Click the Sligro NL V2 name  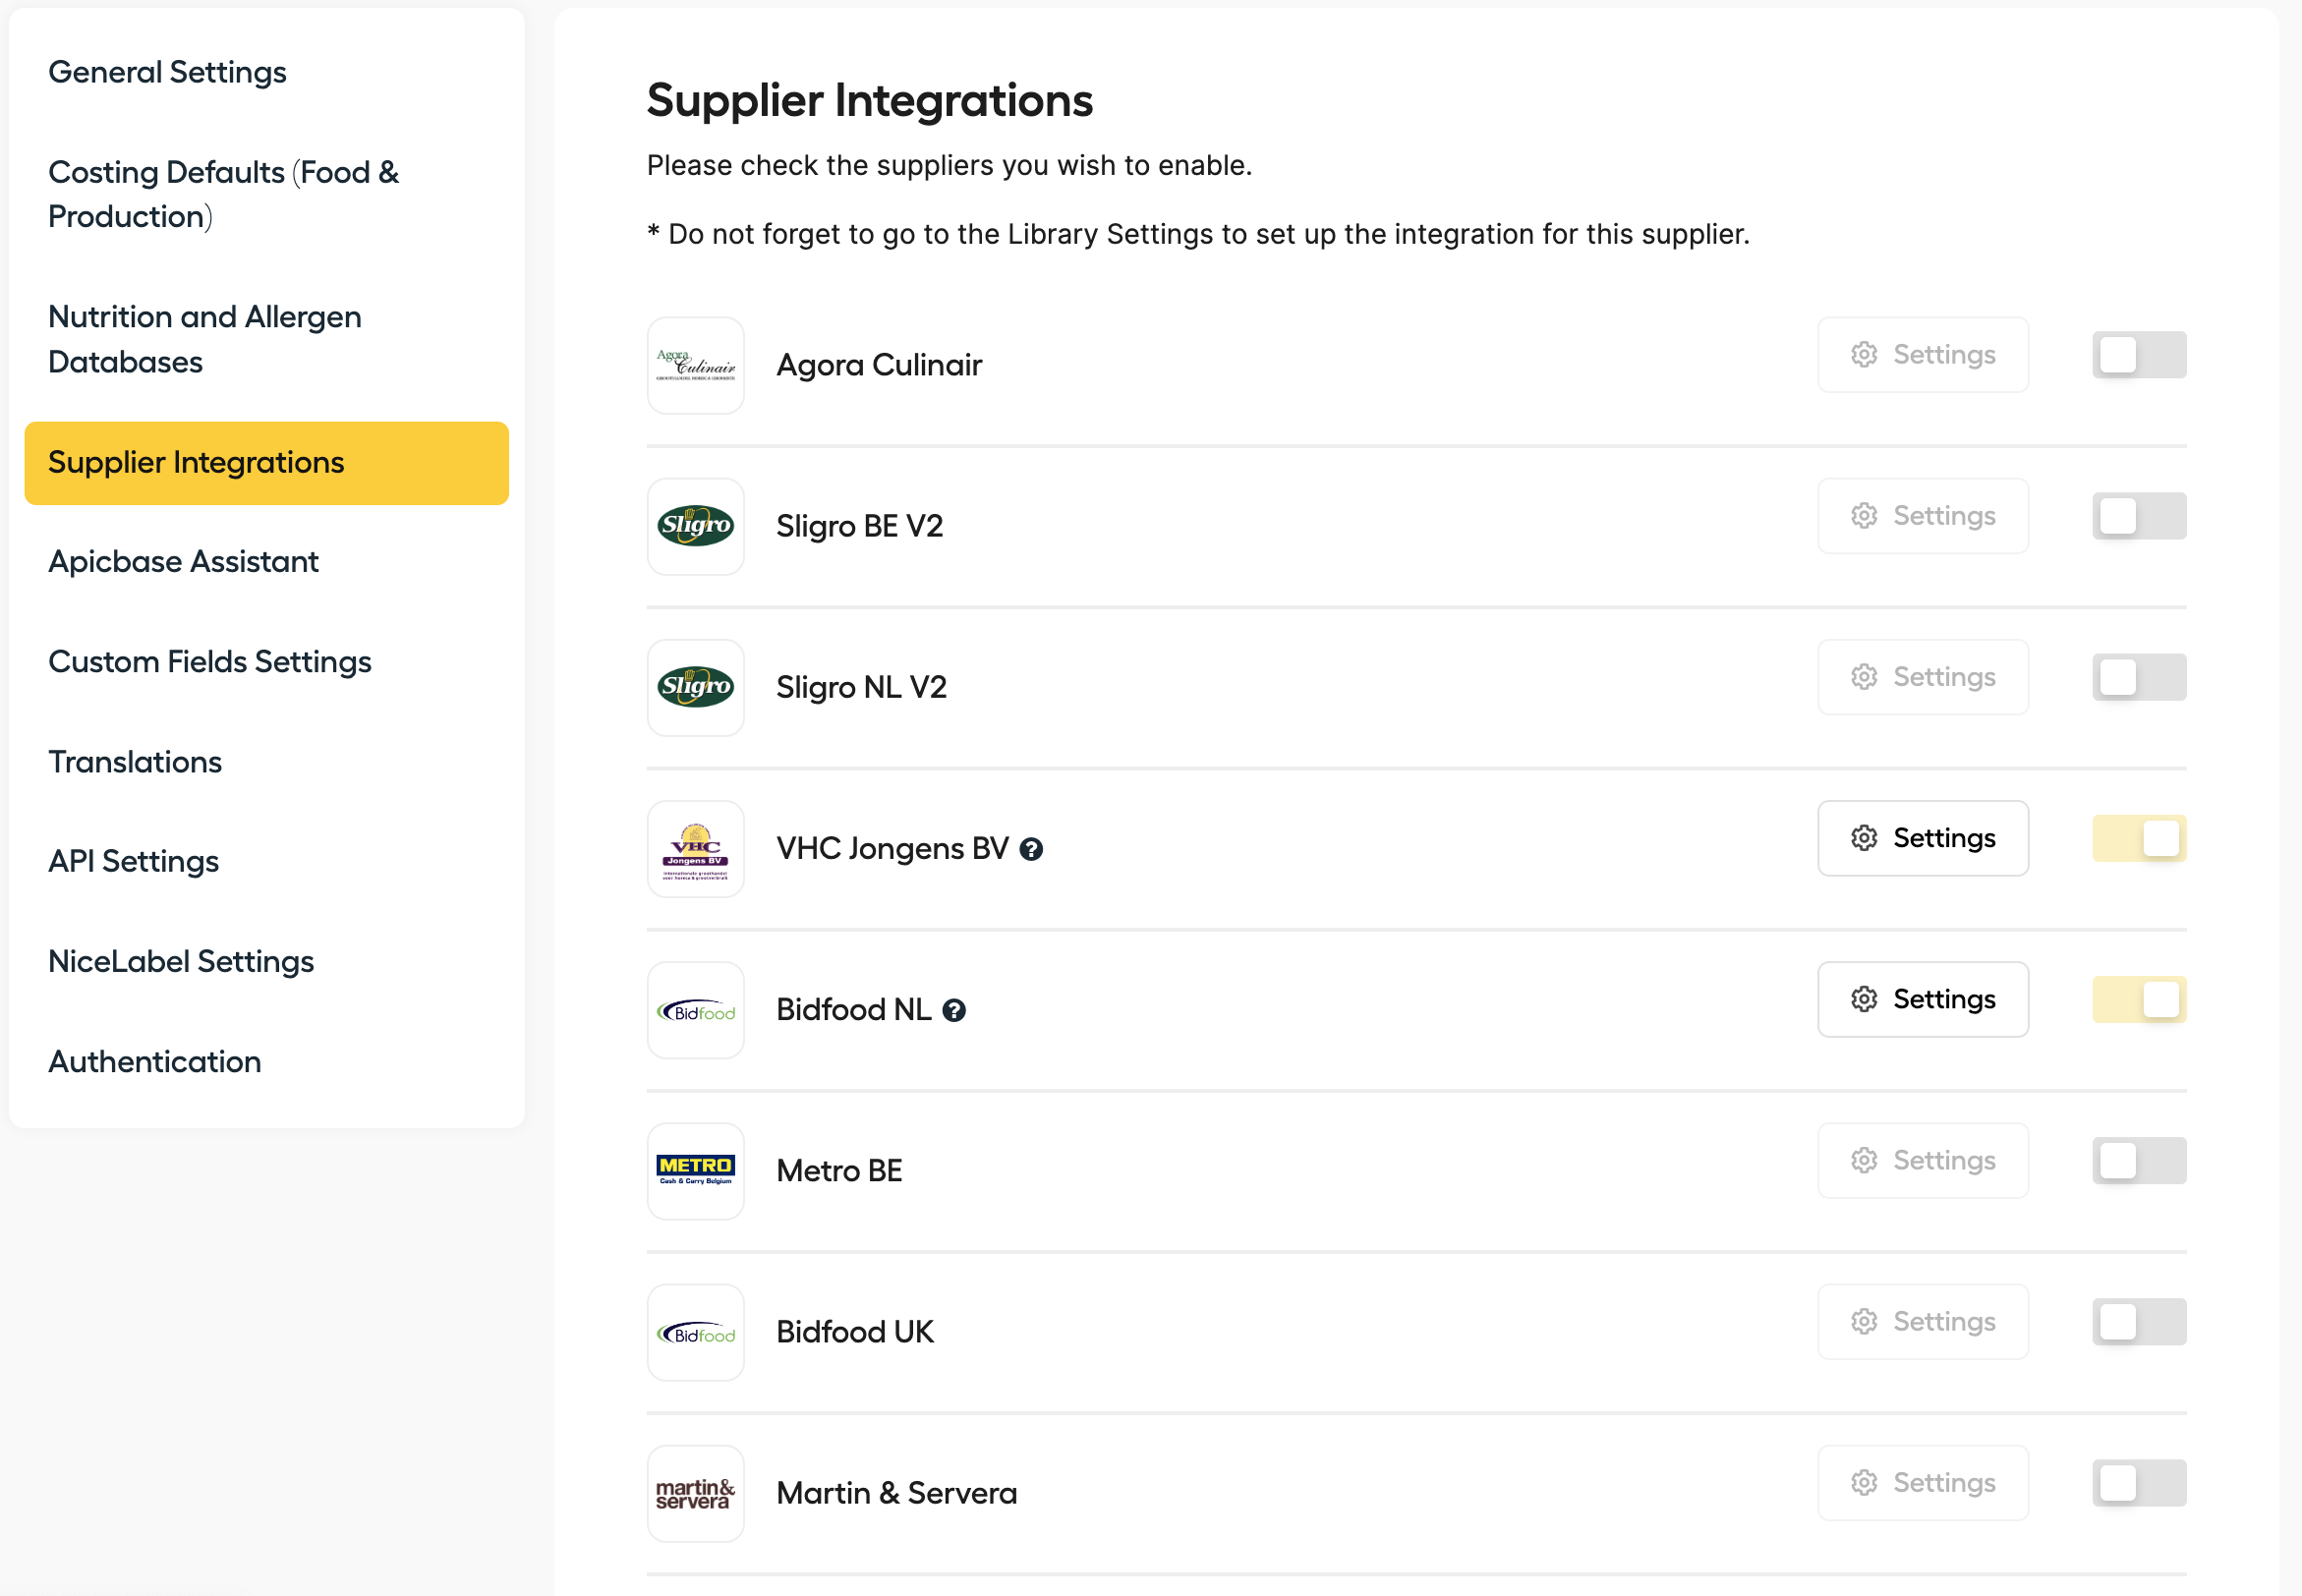click(x=861, y=687)
